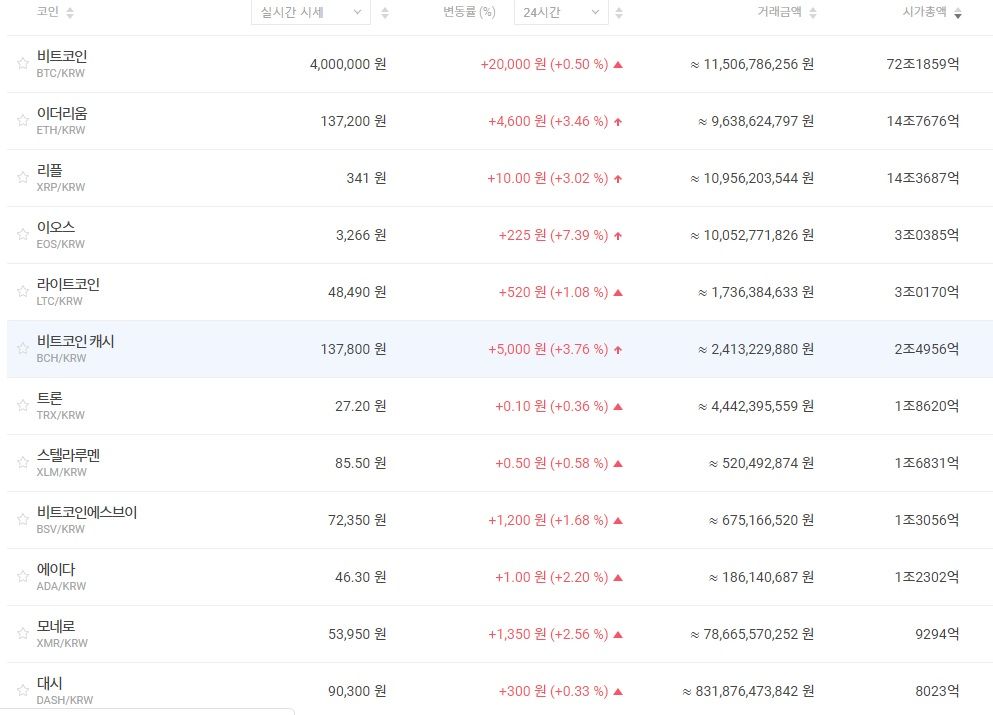The width and height of the screenshot is (993, 715).
Task: Sort the list by 코인 column header
Action: point(55,13)
